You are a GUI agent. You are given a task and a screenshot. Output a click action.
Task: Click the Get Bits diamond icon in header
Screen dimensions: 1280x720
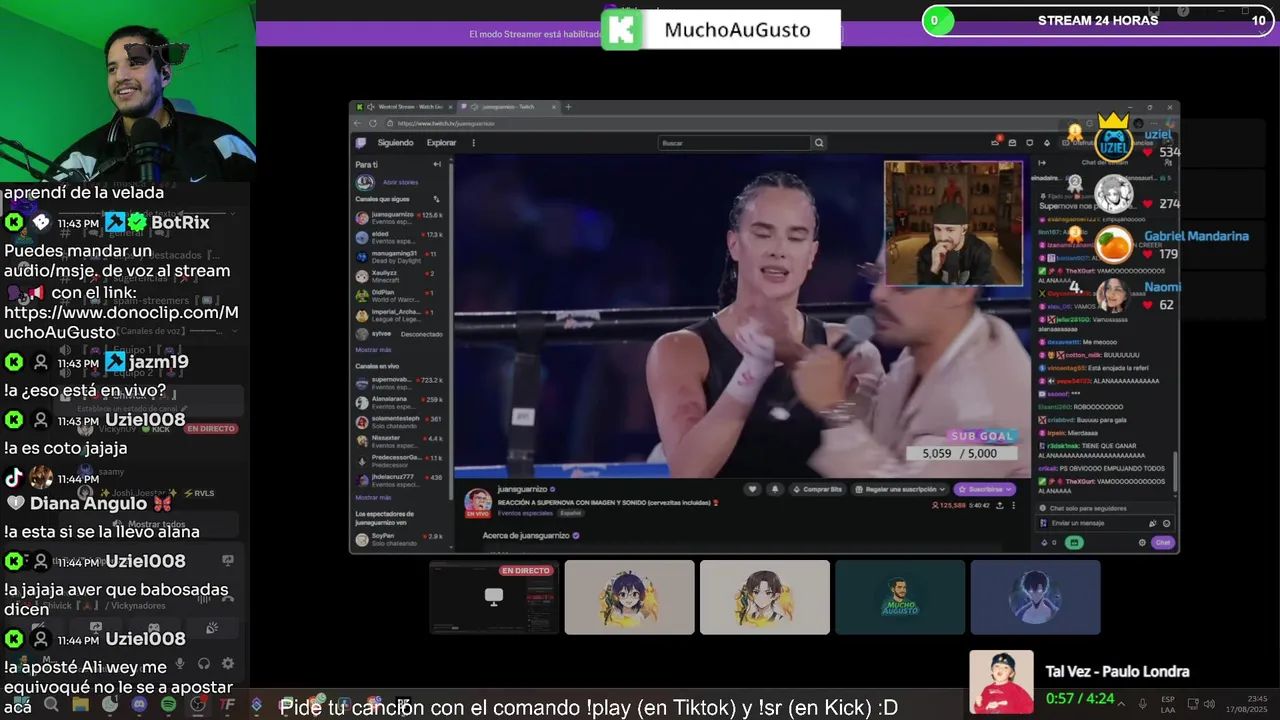(x=1047, y=143)
